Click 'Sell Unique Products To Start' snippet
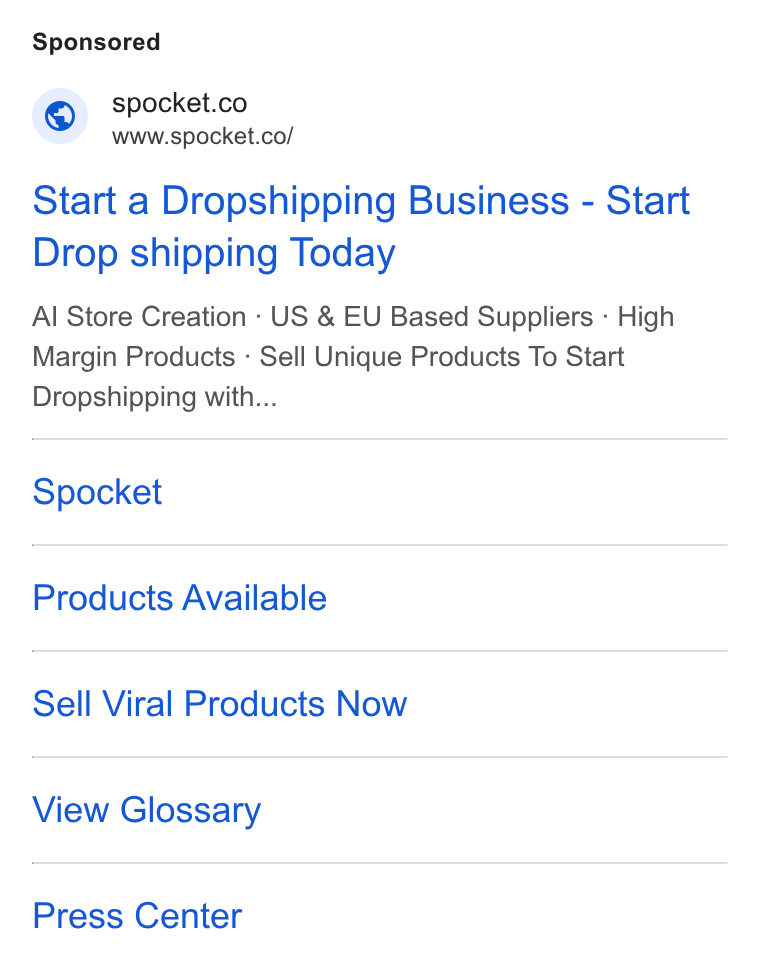 click(442, 357)
